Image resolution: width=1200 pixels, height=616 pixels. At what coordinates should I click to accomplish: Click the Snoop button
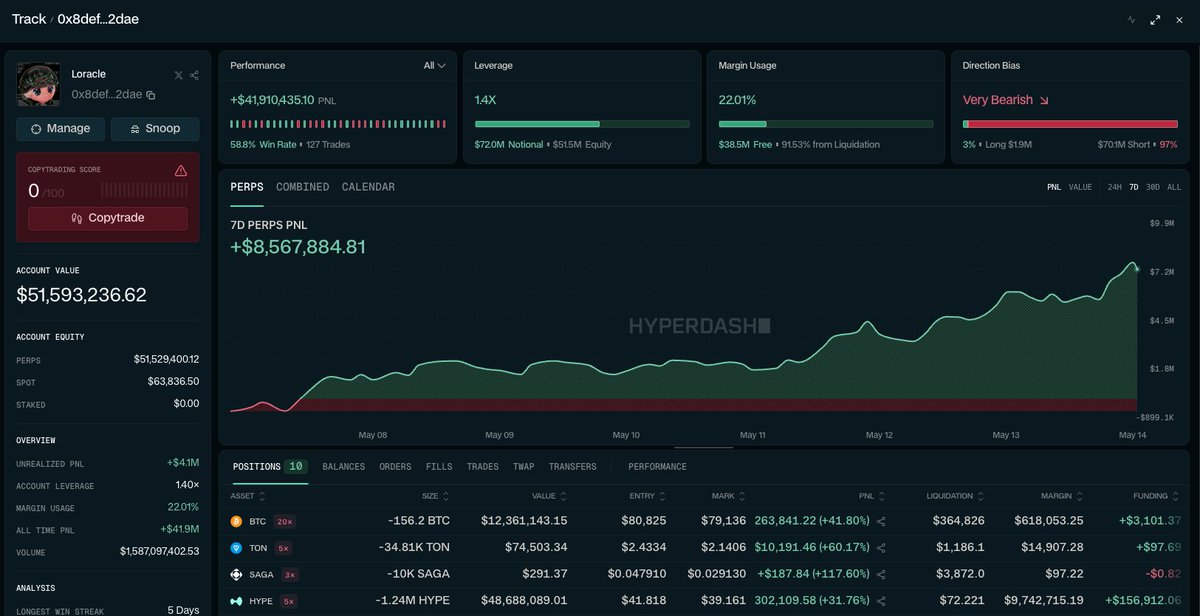click(x=154, y=129)
